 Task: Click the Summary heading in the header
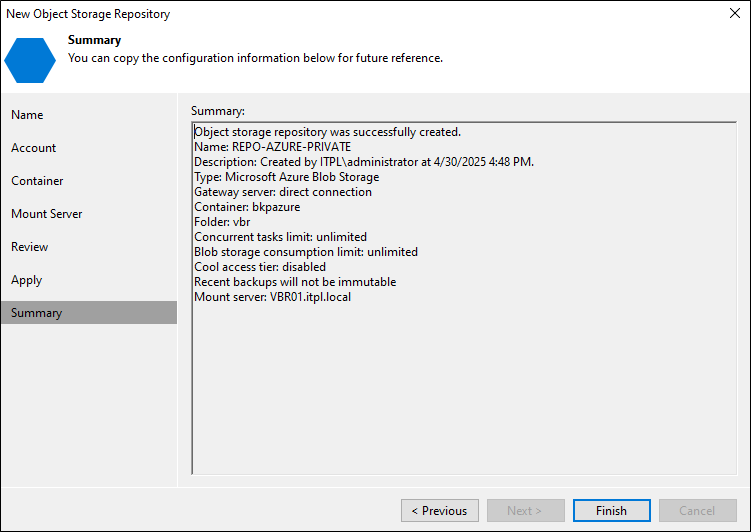coord(94,40)
